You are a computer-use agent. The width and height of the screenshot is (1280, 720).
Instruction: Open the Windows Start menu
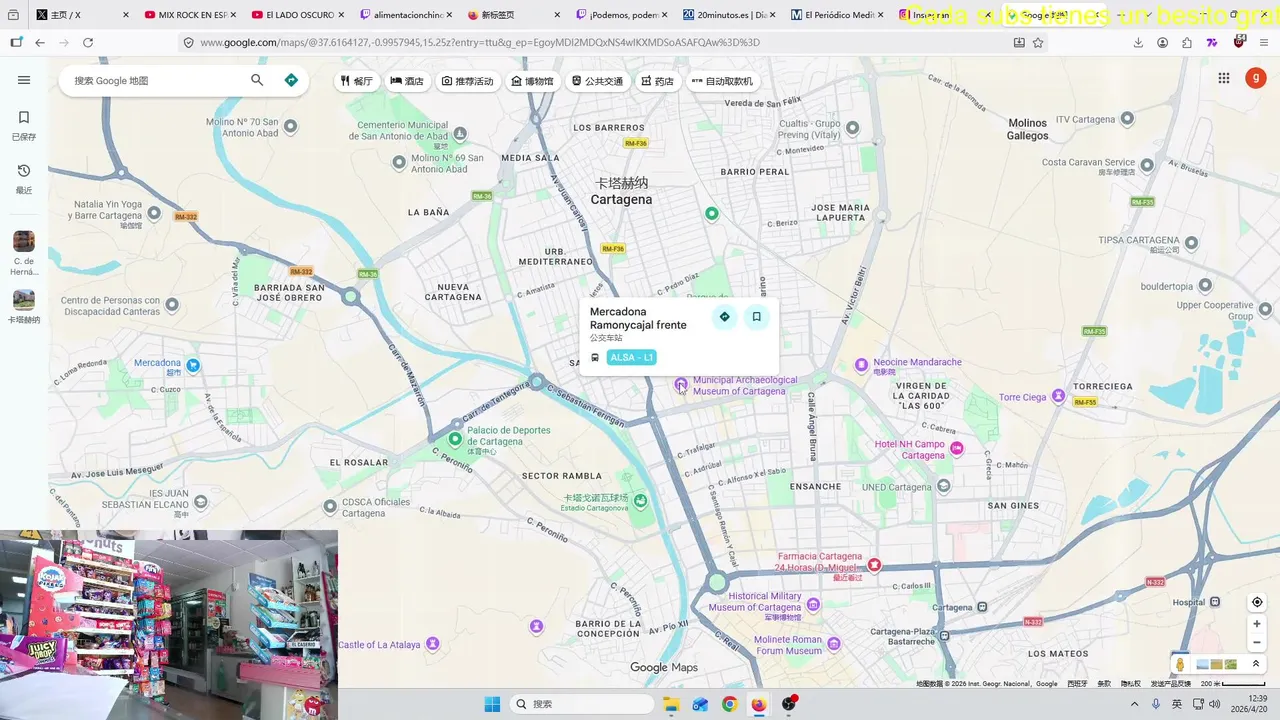click(492, 704)
